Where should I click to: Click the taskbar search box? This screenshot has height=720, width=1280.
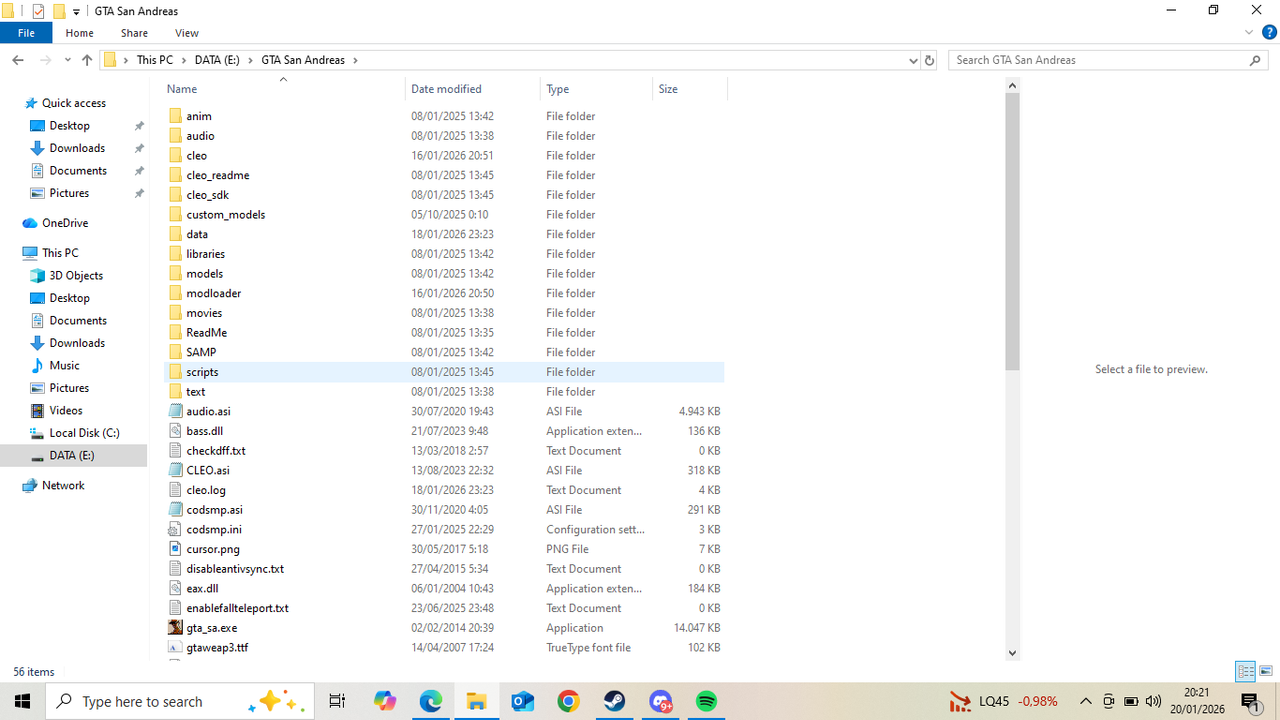click(x=180, y=701)
